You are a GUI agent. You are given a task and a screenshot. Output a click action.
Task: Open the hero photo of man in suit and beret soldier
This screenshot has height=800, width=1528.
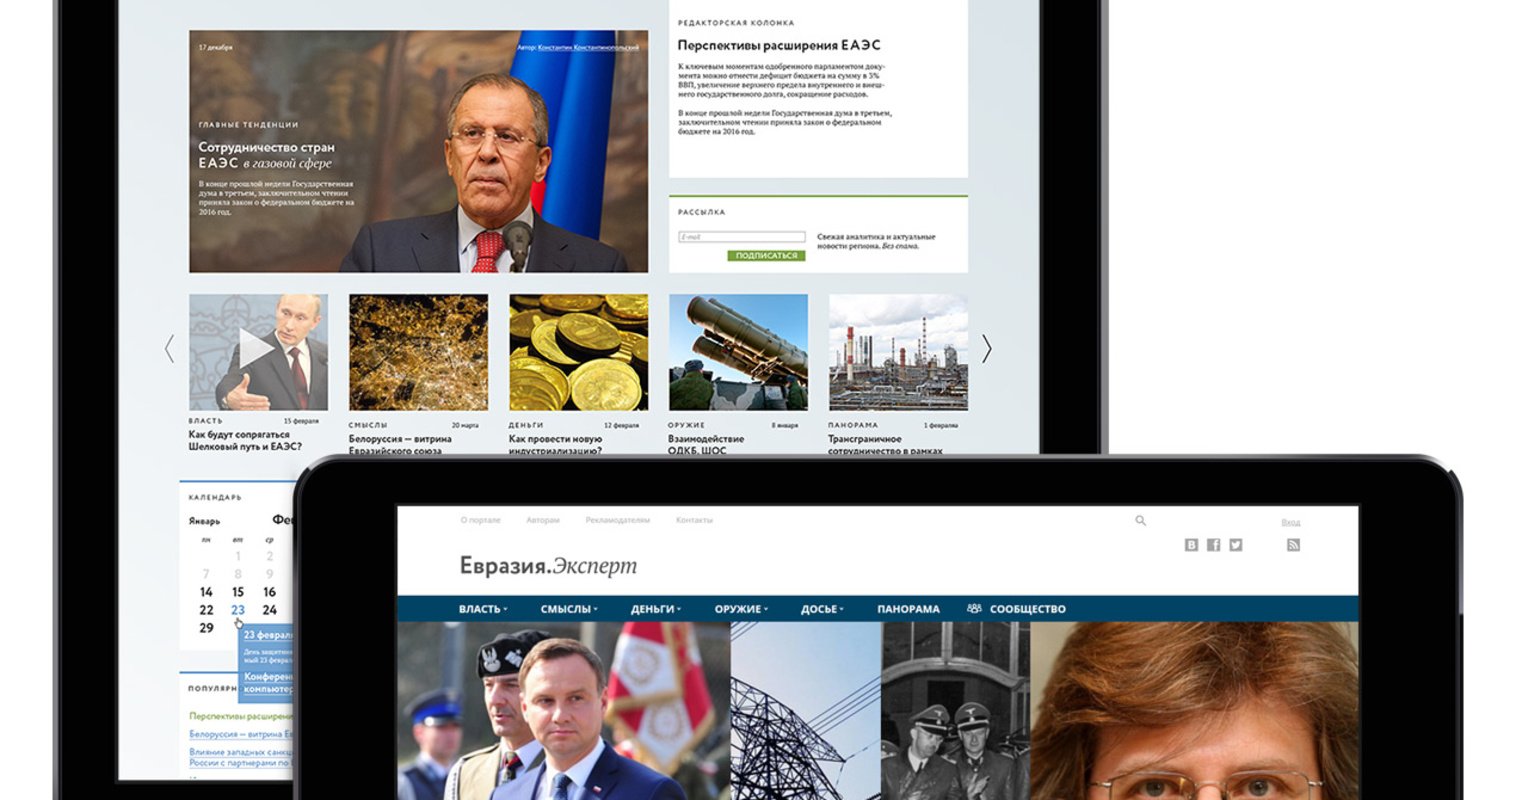click(563, 711)
